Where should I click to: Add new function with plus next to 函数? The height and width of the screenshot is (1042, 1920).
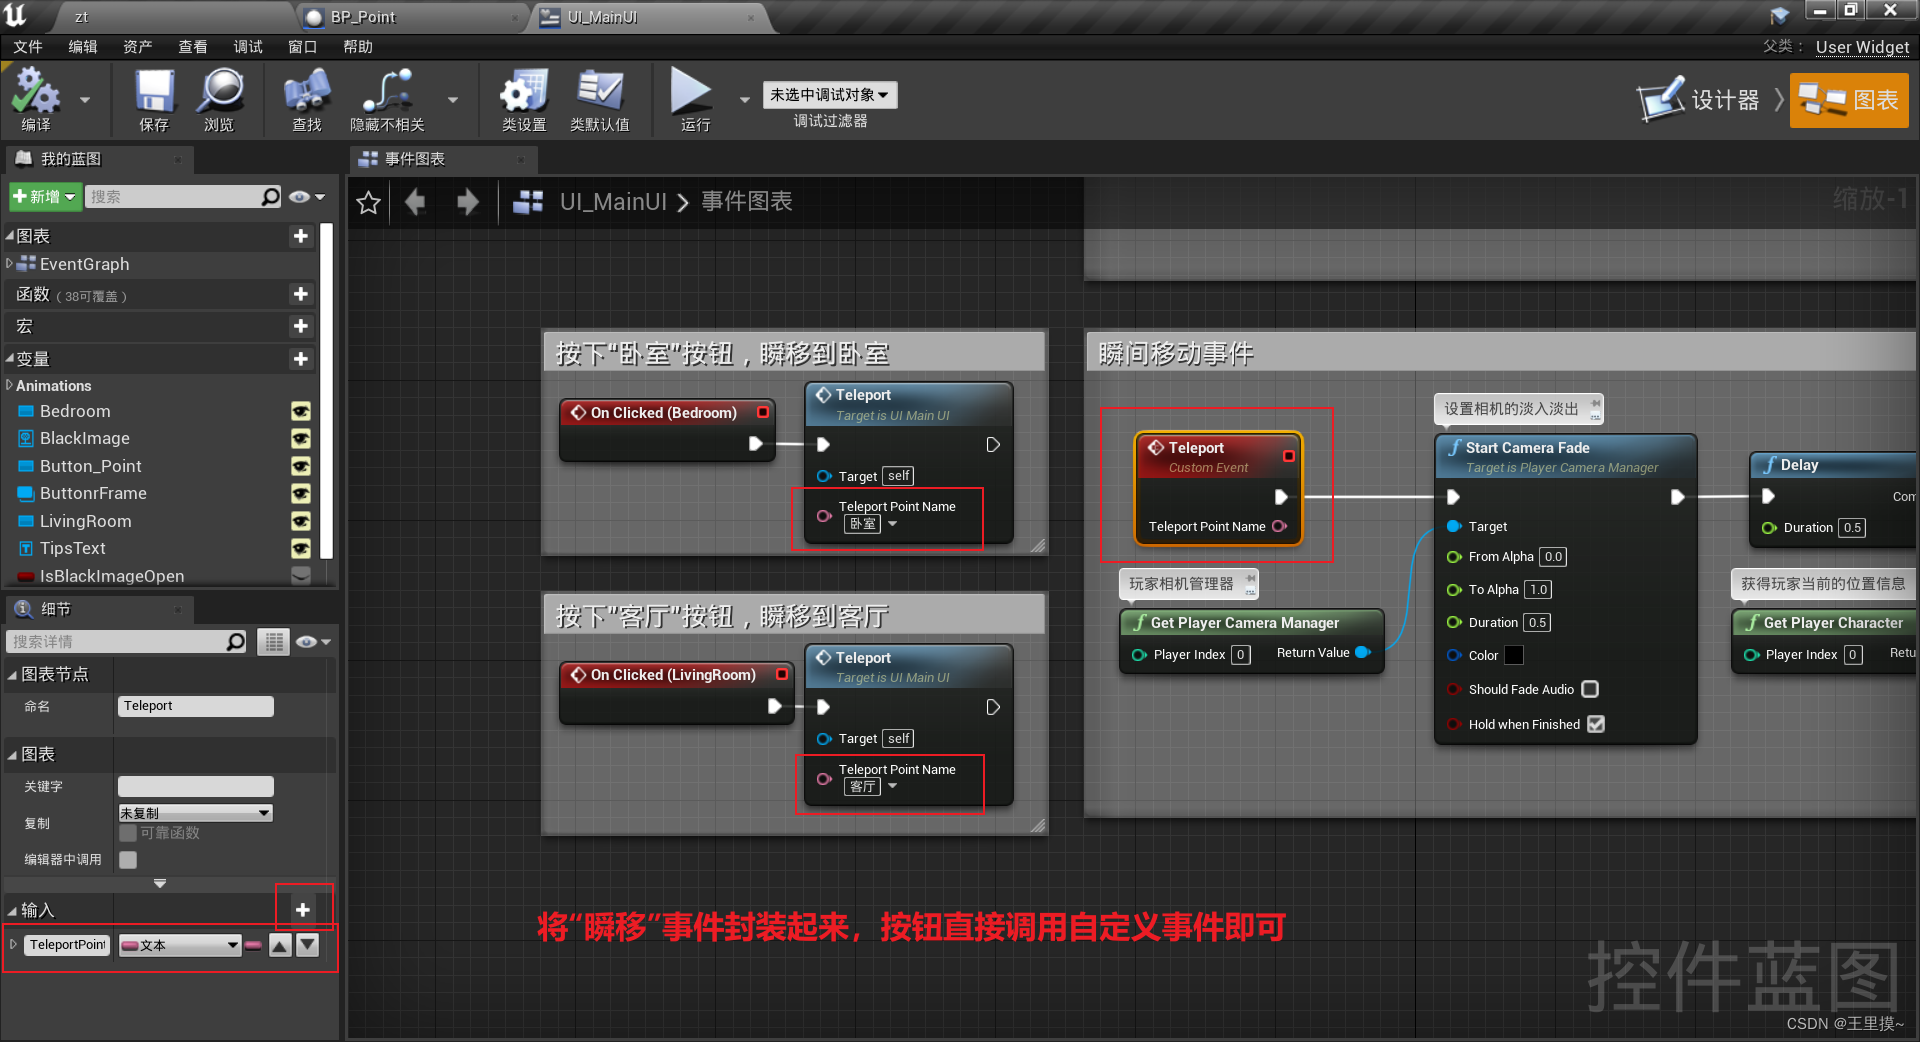click(x=300, y=294)
